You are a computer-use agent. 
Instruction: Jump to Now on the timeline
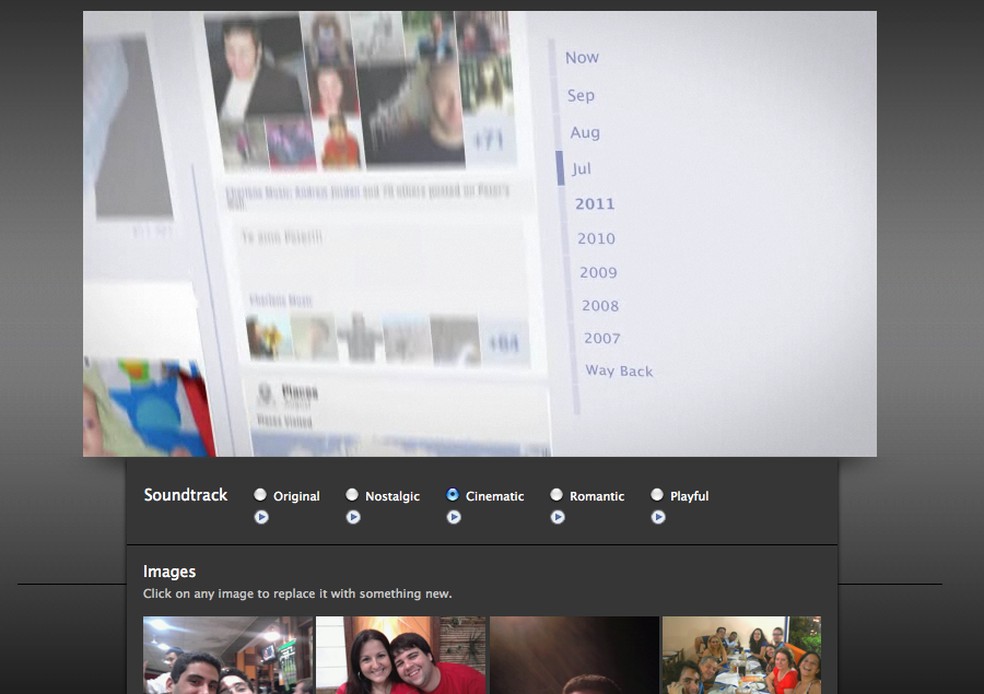[x=582, y=57]
